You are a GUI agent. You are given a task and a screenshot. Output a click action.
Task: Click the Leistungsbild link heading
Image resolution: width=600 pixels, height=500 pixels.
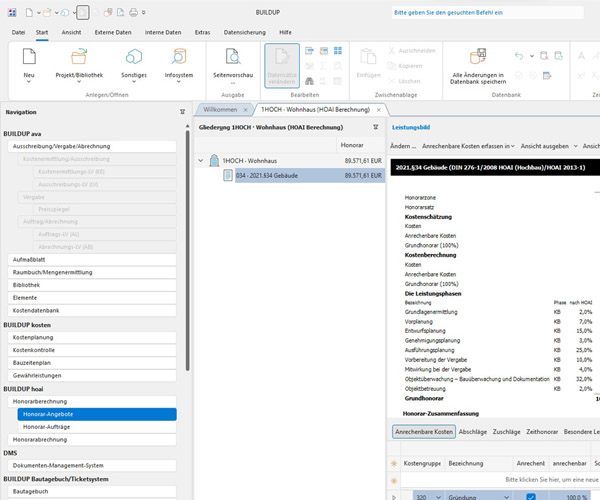(411, 127)
